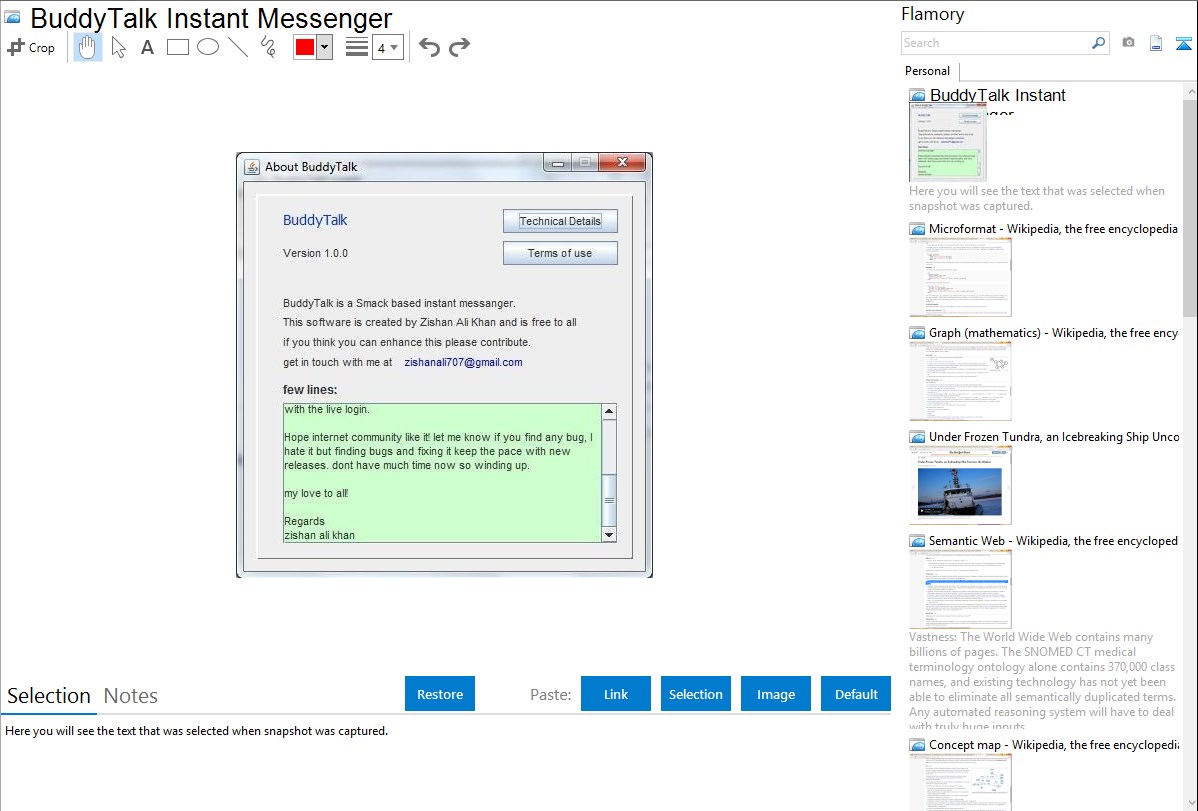Open the Concept map snapshot thumbnail

[x=960, y=781]
